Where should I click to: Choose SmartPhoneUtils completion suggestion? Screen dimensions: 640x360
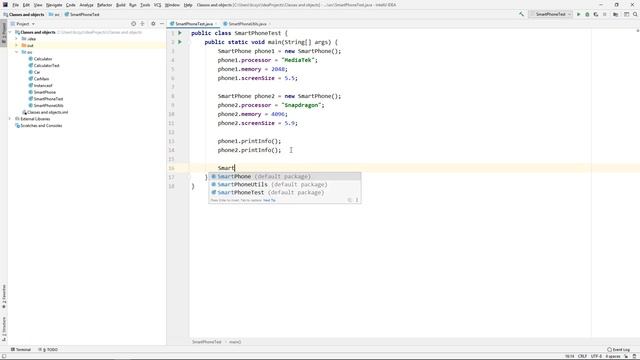(284, 184)
